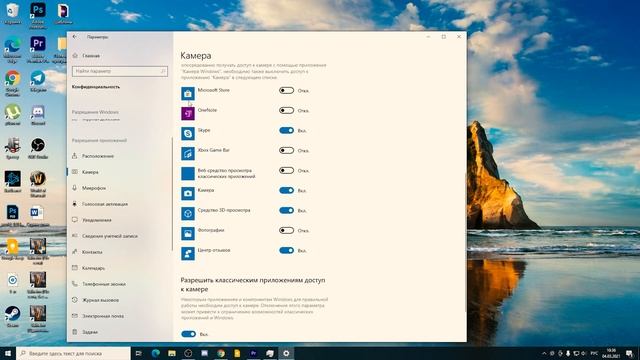Click the 3D viewer cube icon

pyautogui.click(x=188, y=213)
